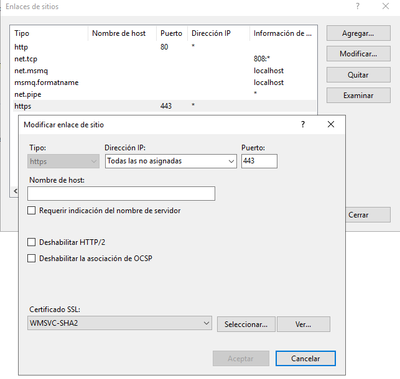Image resolution: width=400 pixels, height=379 pixels.
Task: Sort by the Puerto column header
Action: click(x=171, y=33)
